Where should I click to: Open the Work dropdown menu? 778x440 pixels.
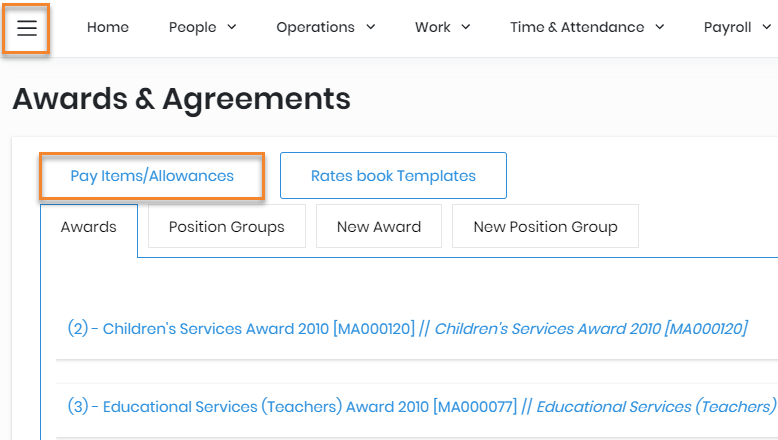coord(433,27)
